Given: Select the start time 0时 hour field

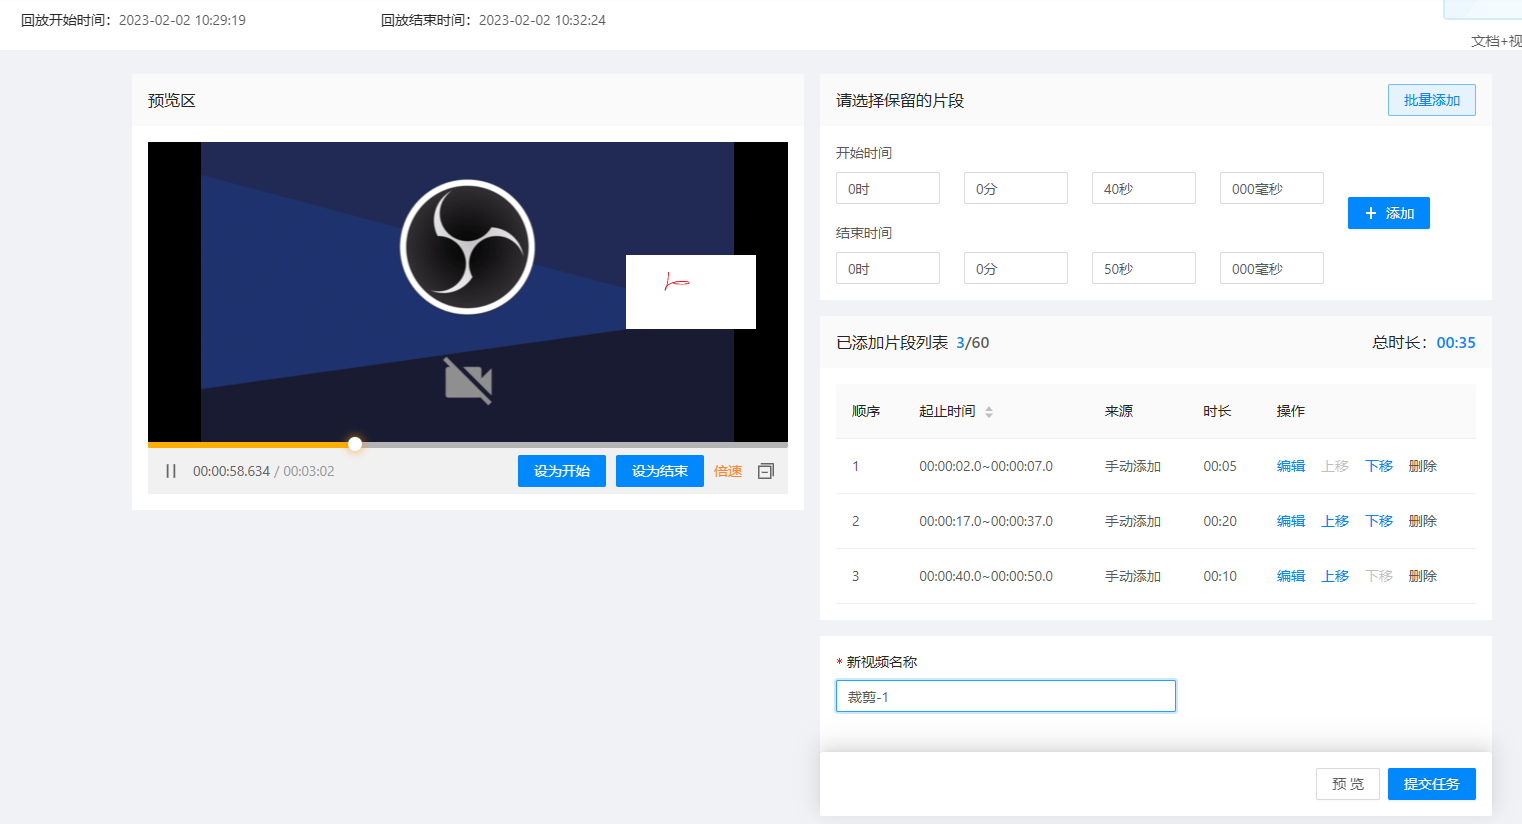Looking at the screenshot, I should pyautogui.click(x=888, y=188).
